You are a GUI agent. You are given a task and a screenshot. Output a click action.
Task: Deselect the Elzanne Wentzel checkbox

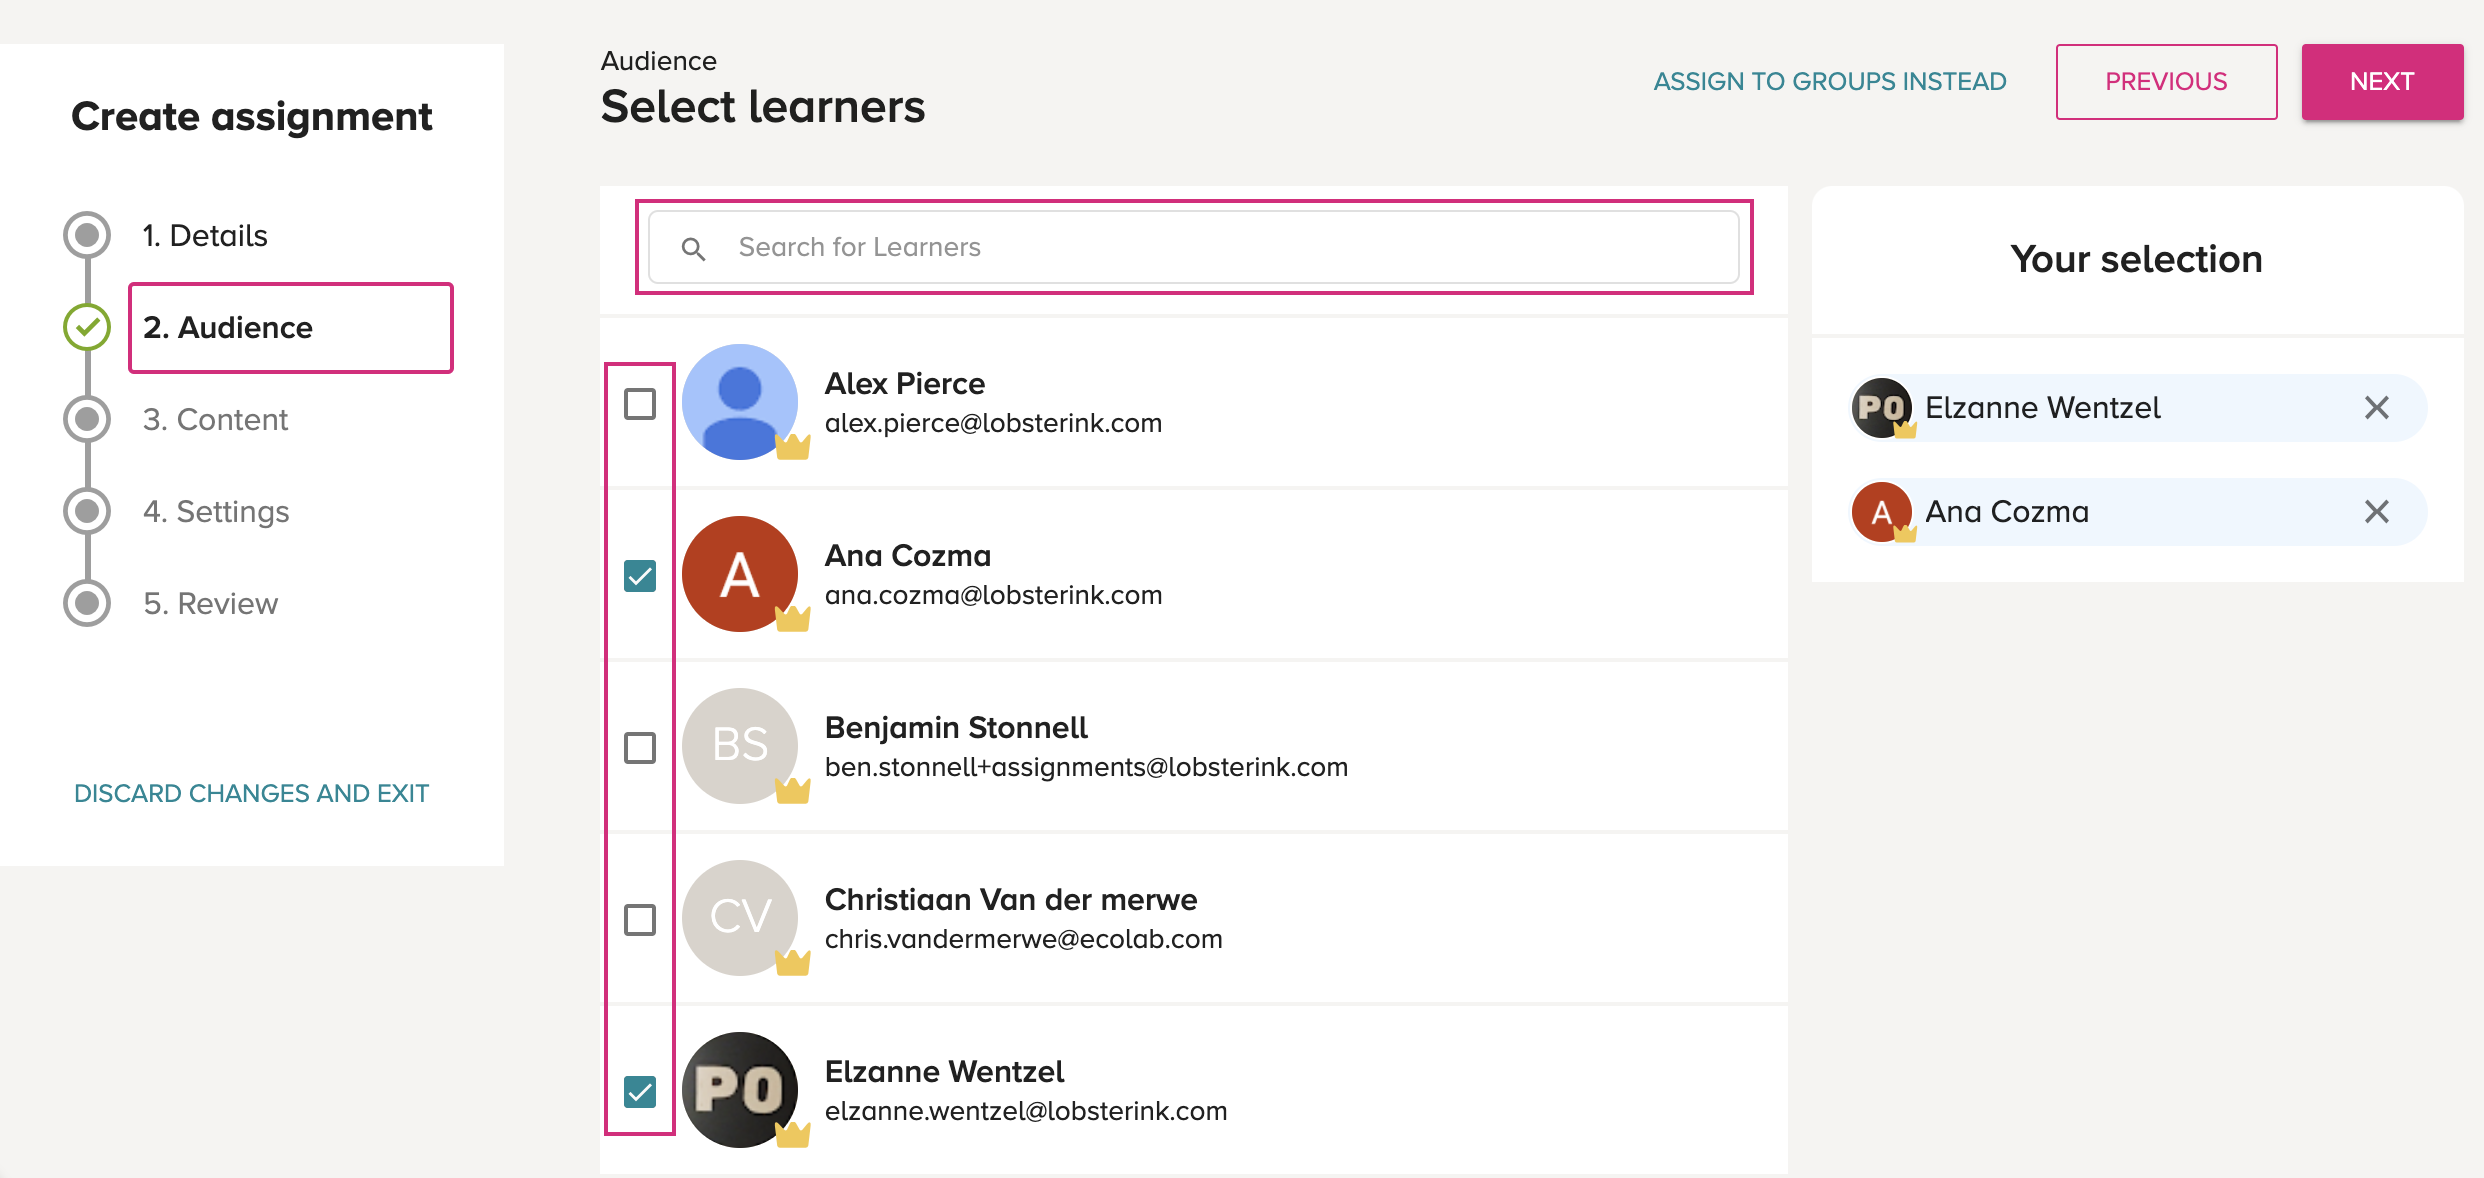pyautogui.click(x=640, y=1092)
